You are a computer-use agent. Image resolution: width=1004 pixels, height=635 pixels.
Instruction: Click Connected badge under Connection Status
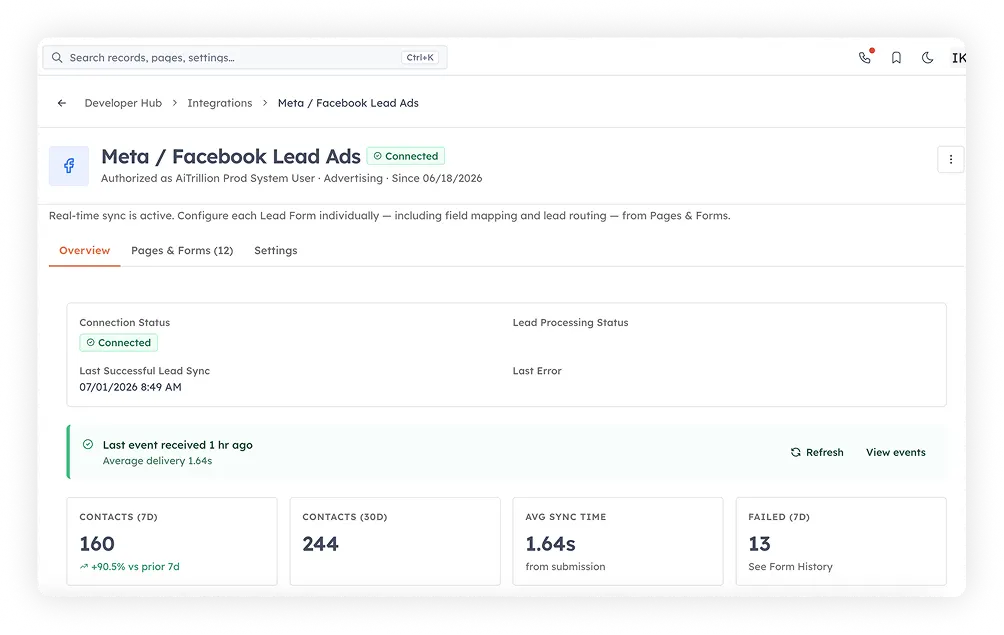point(118,342)
